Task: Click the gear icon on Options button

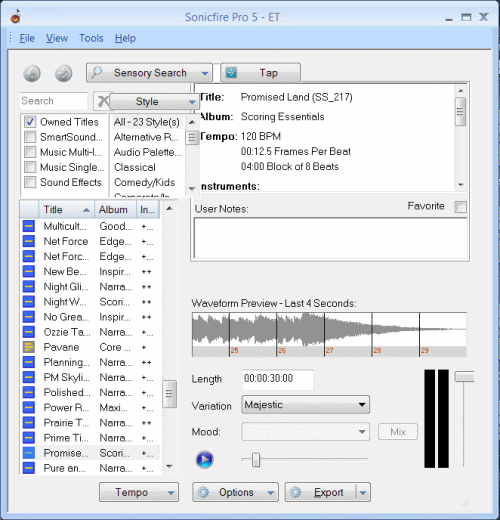Action: (x=203, y=492)
